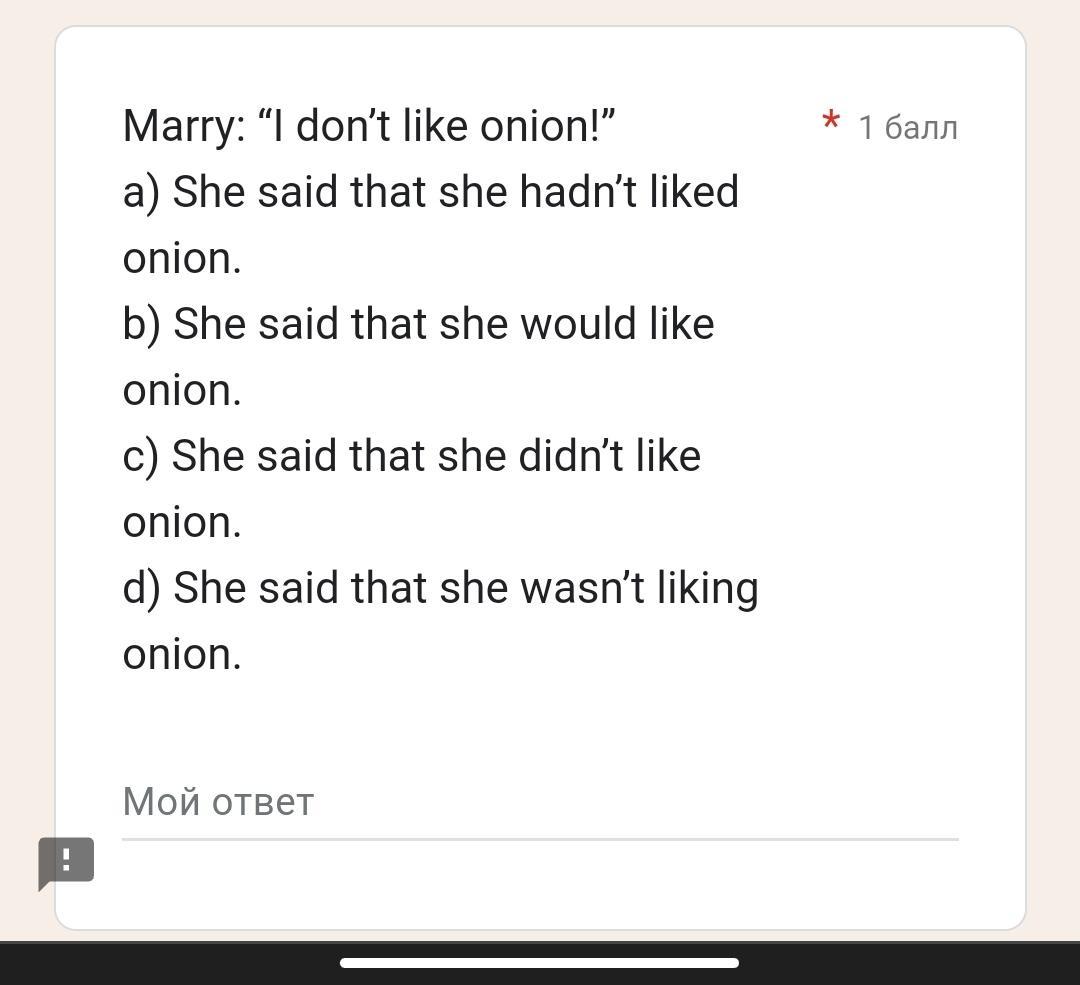This screenshot has height=985, width=1080.
Task: Click the "d)" option letter
Action: point(142,589)
